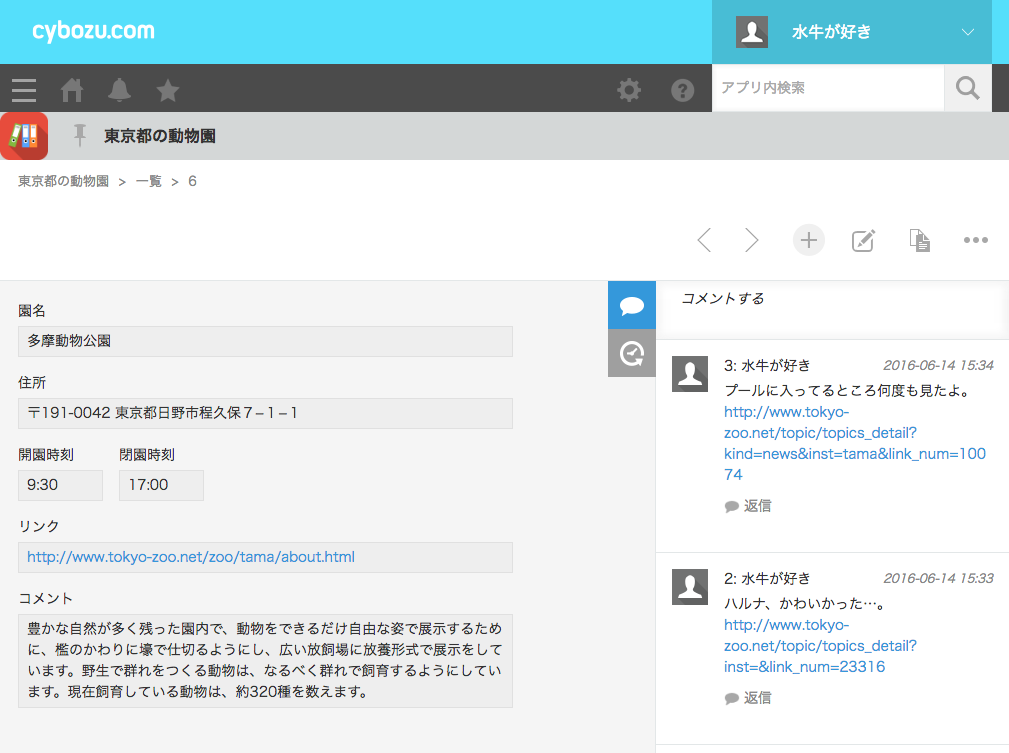Show the change history tab icon
This screenshot has width=1009, height=753.
click(632, 353)
